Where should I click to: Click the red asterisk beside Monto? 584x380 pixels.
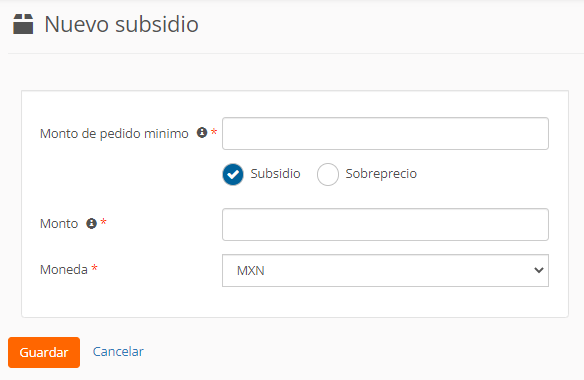coord(104,222)
